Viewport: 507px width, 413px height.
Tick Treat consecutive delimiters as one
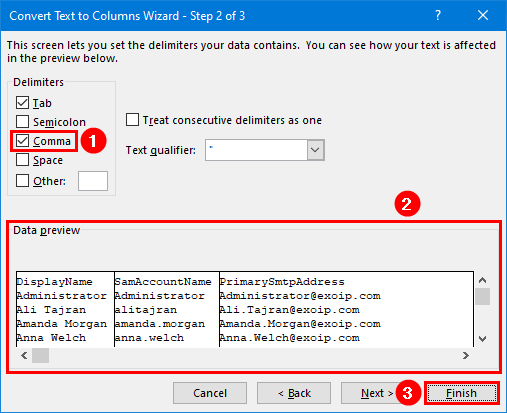[132, 120]
